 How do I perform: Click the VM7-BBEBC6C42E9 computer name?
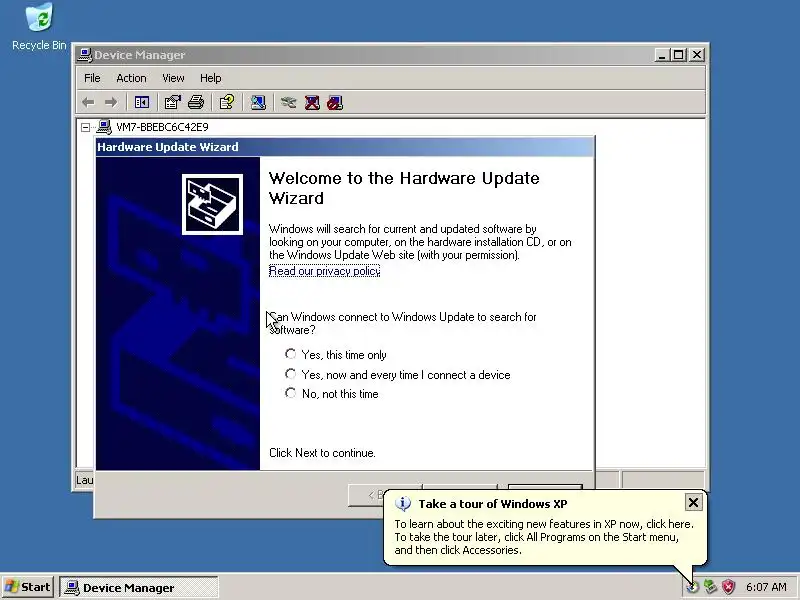[x=162, y=127]
